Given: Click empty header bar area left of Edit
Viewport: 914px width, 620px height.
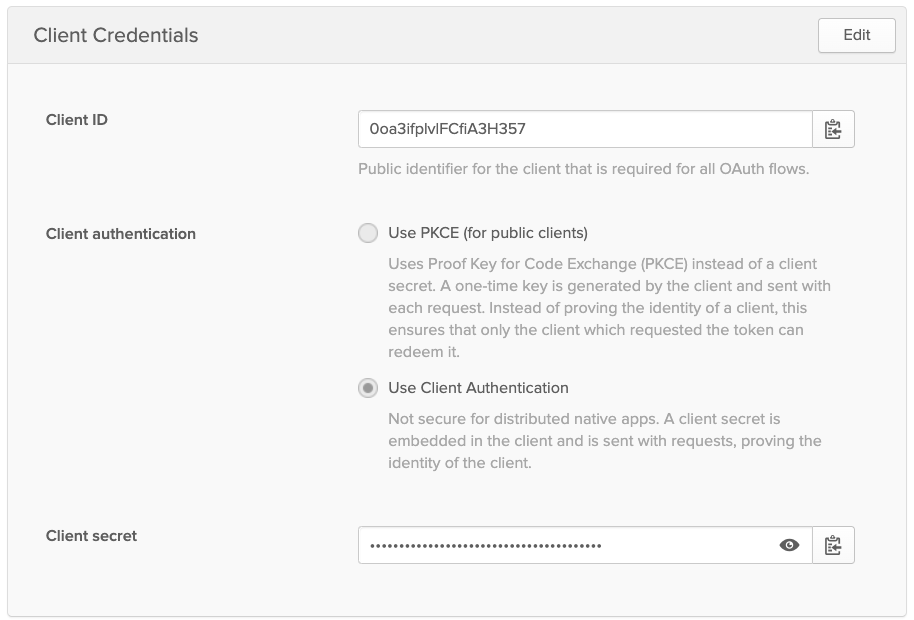Looking at the screenshot, I should click(500, 35).
